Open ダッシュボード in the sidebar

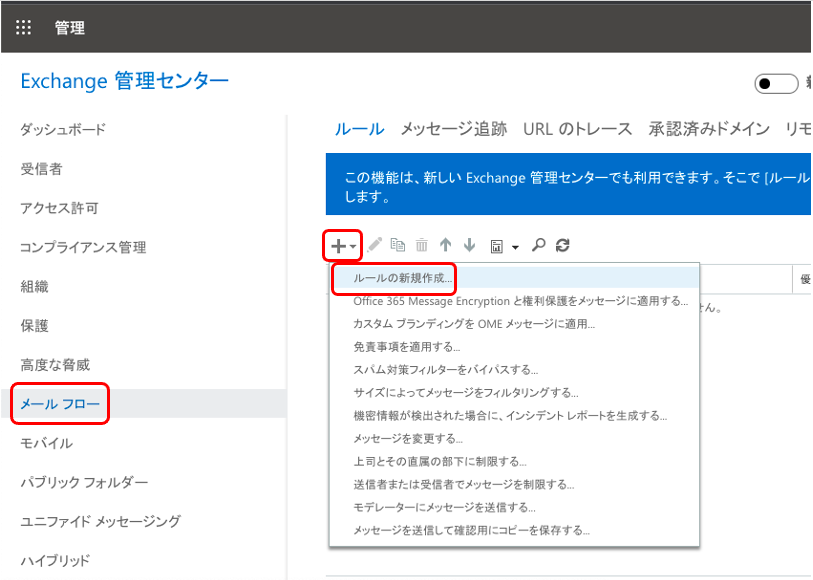[63, 129]
